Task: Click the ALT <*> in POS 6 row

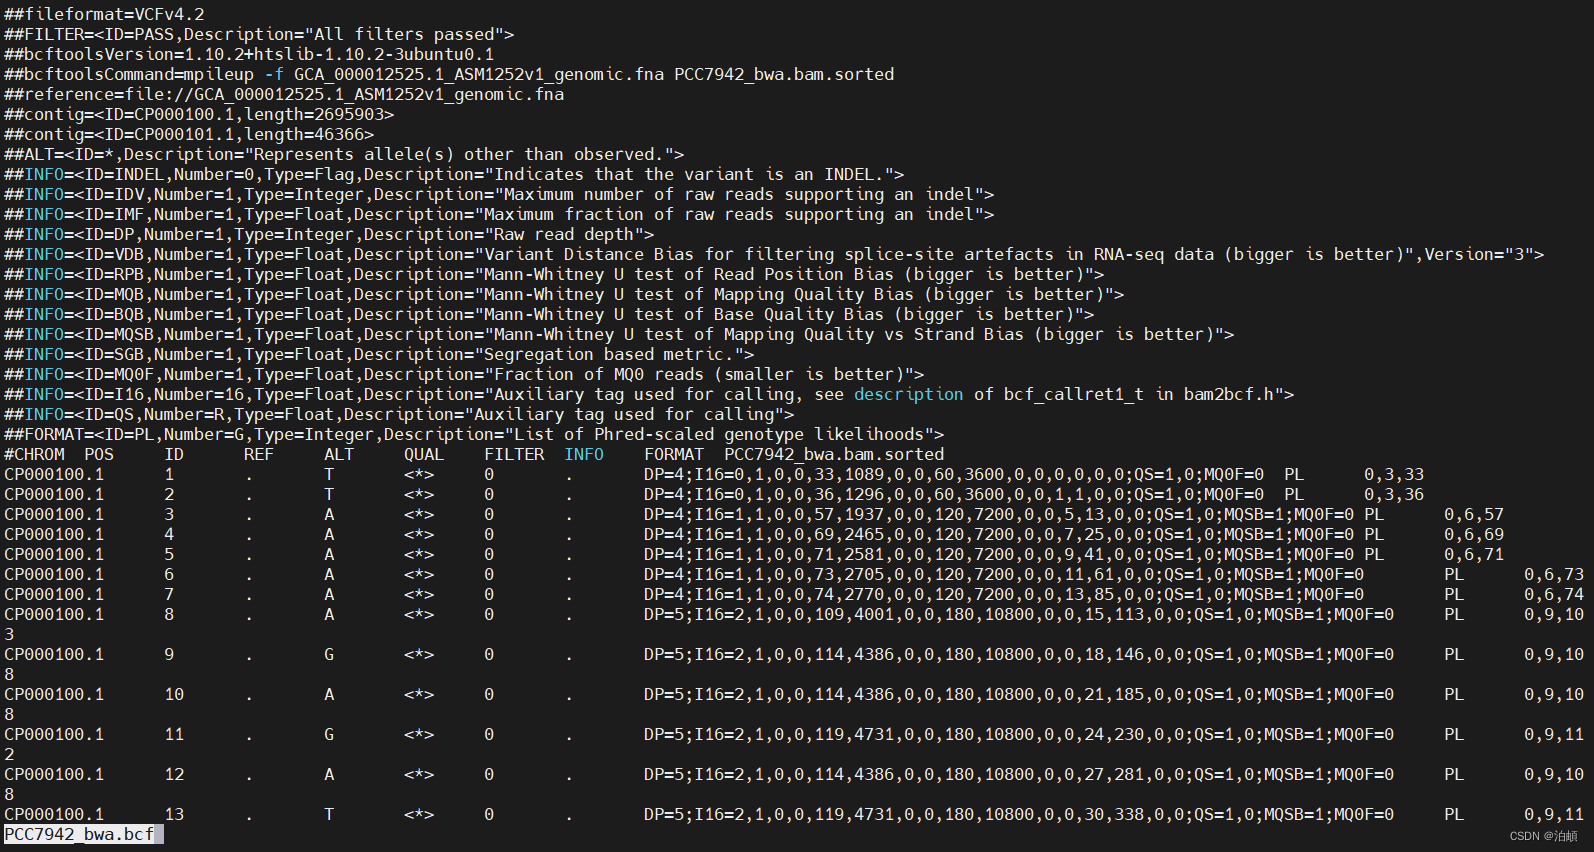Action: pyautogui.click(x=419, y=574)
